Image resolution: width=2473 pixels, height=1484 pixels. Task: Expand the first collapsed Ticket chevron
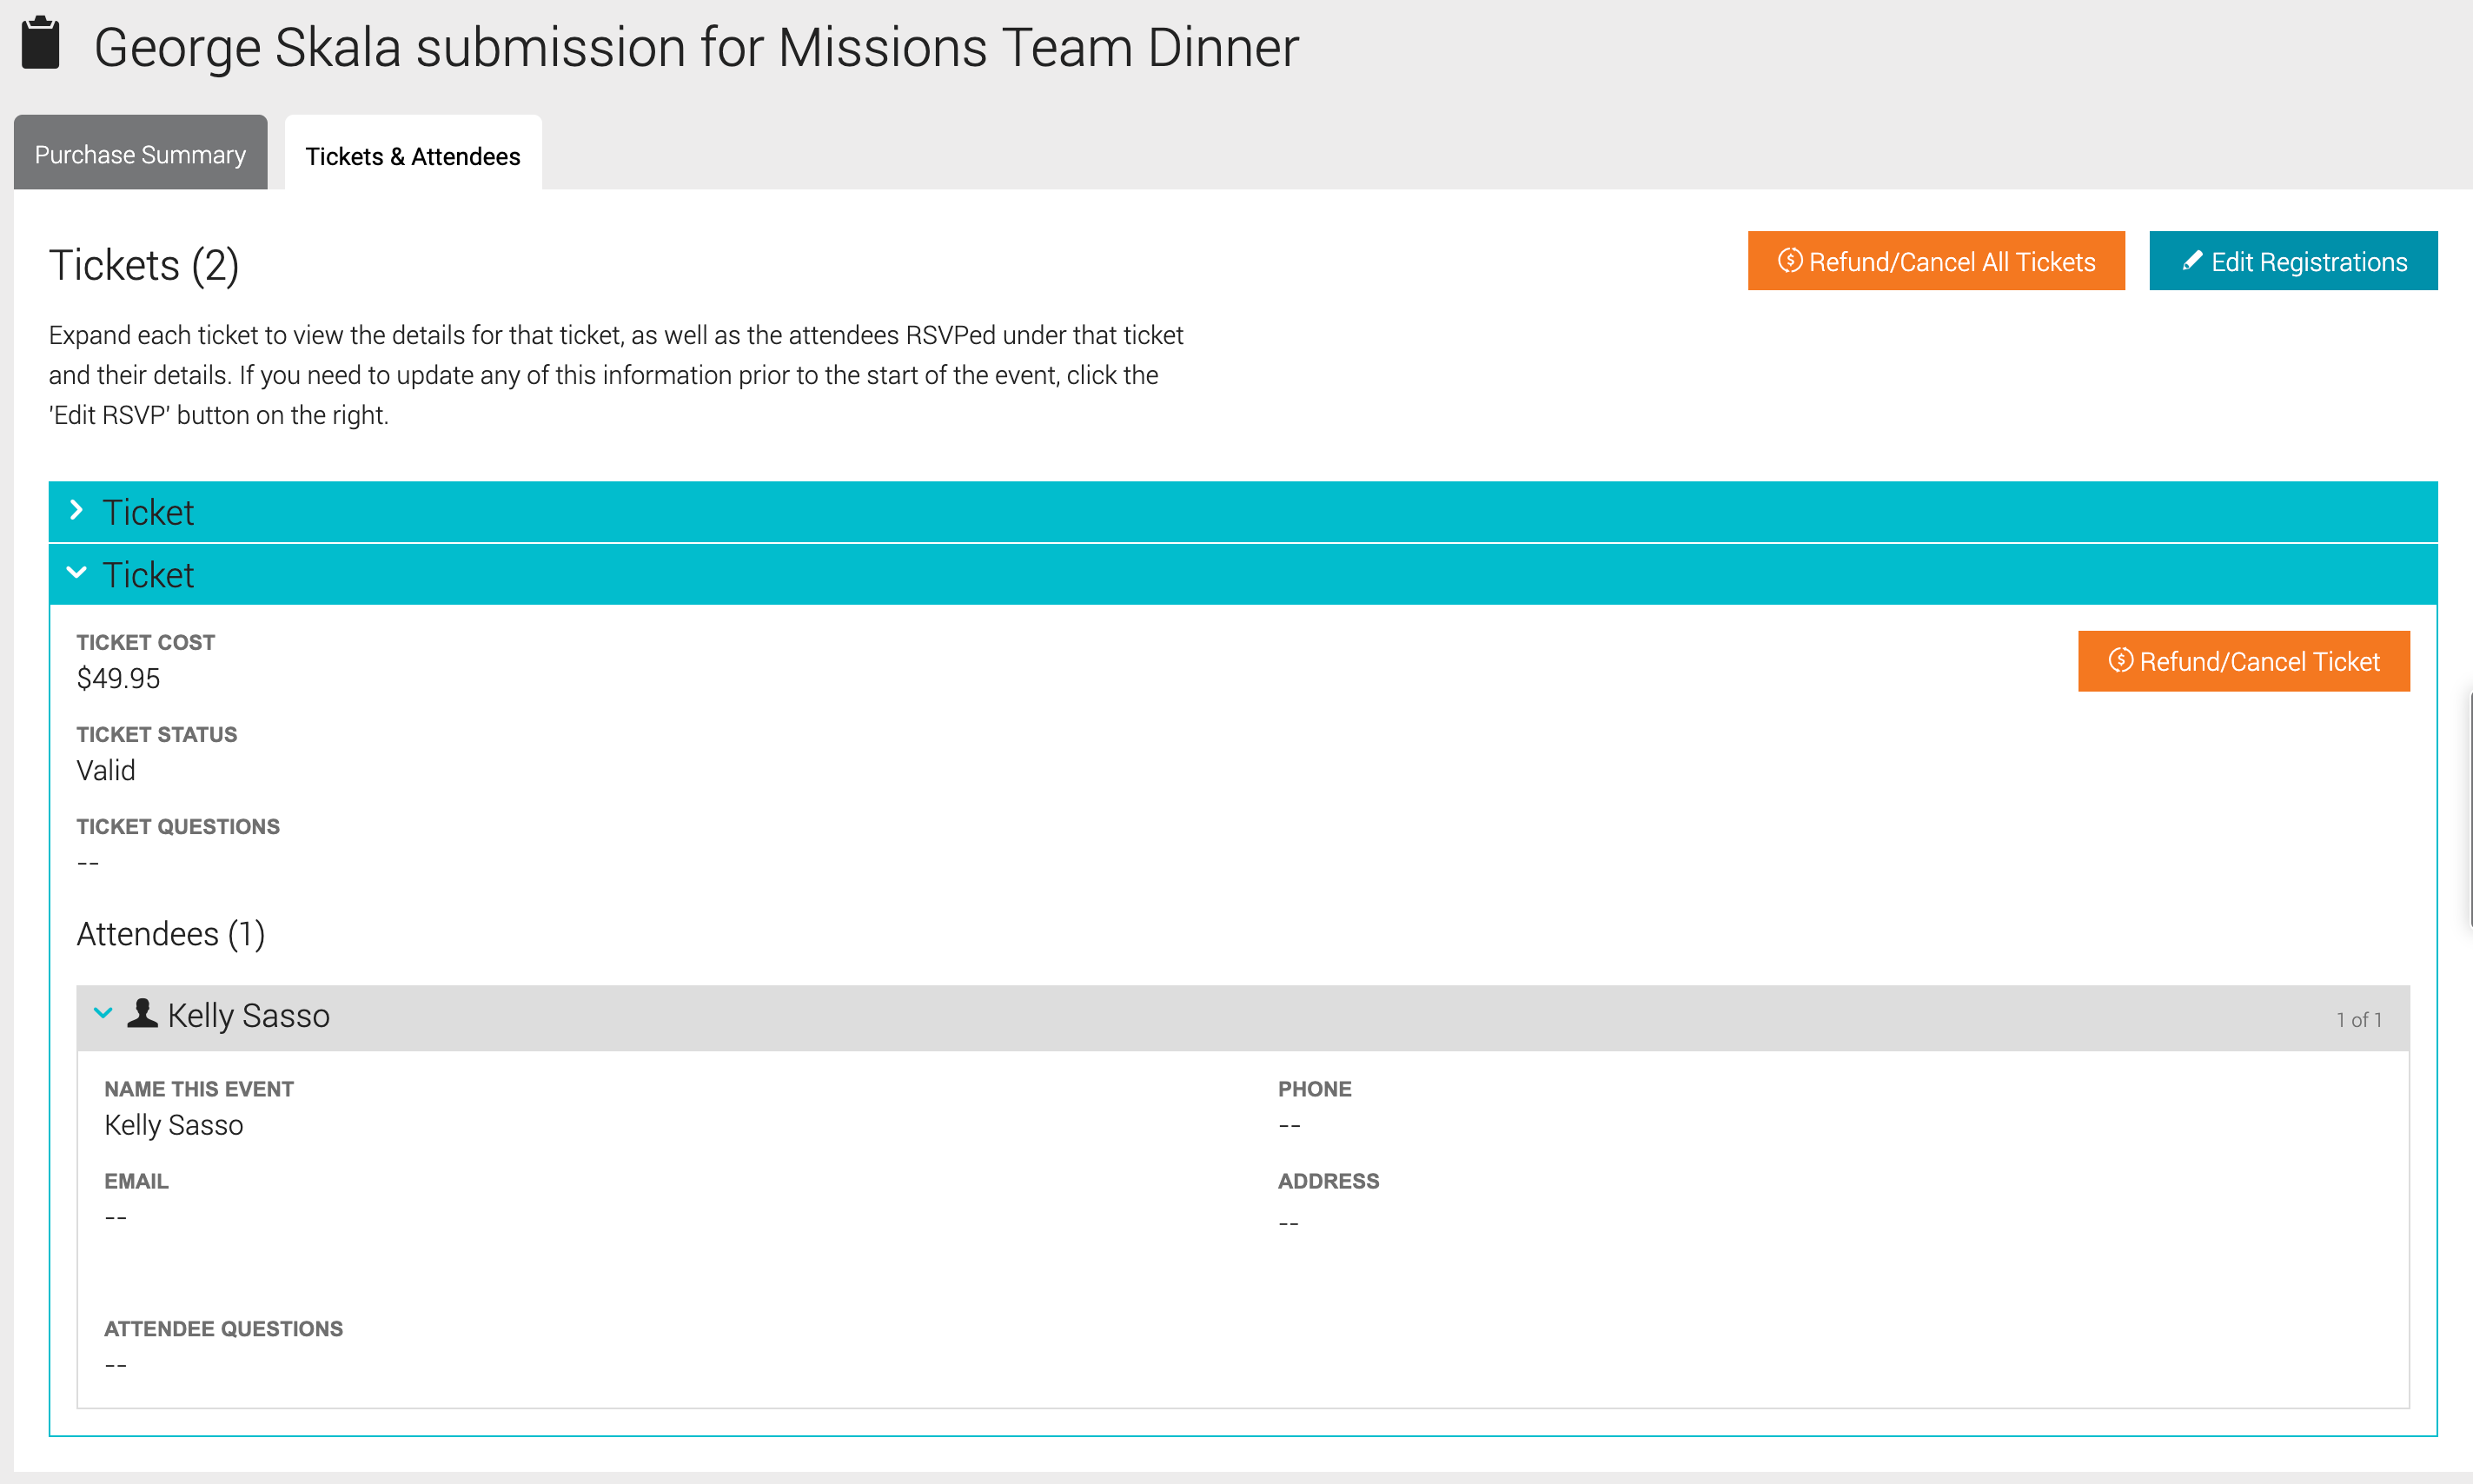pos(76,511)
